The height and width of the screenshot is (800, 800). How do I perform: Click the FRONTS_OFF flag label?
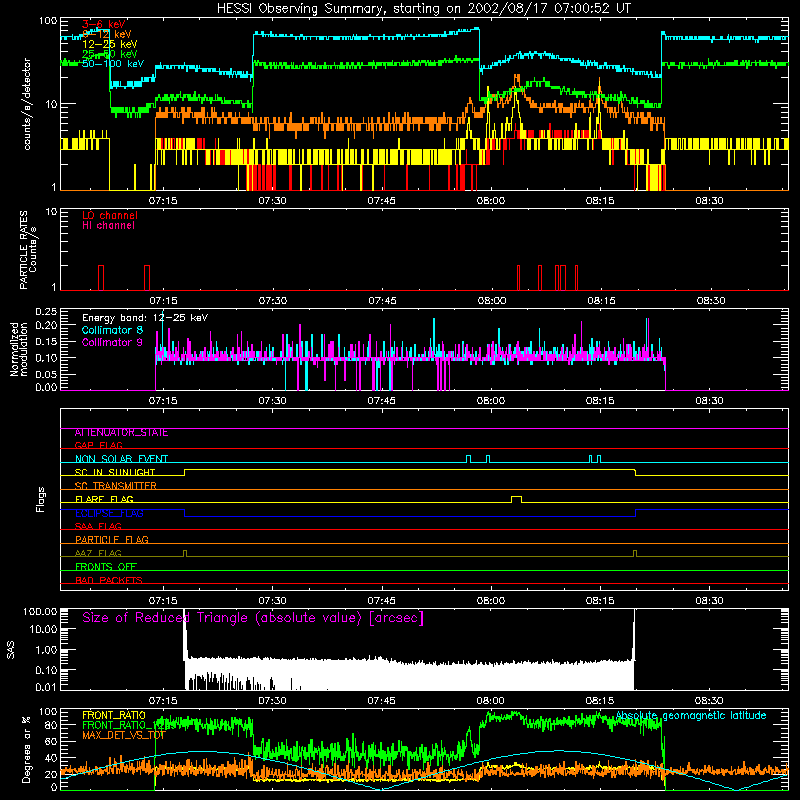[x=106, y=566]
